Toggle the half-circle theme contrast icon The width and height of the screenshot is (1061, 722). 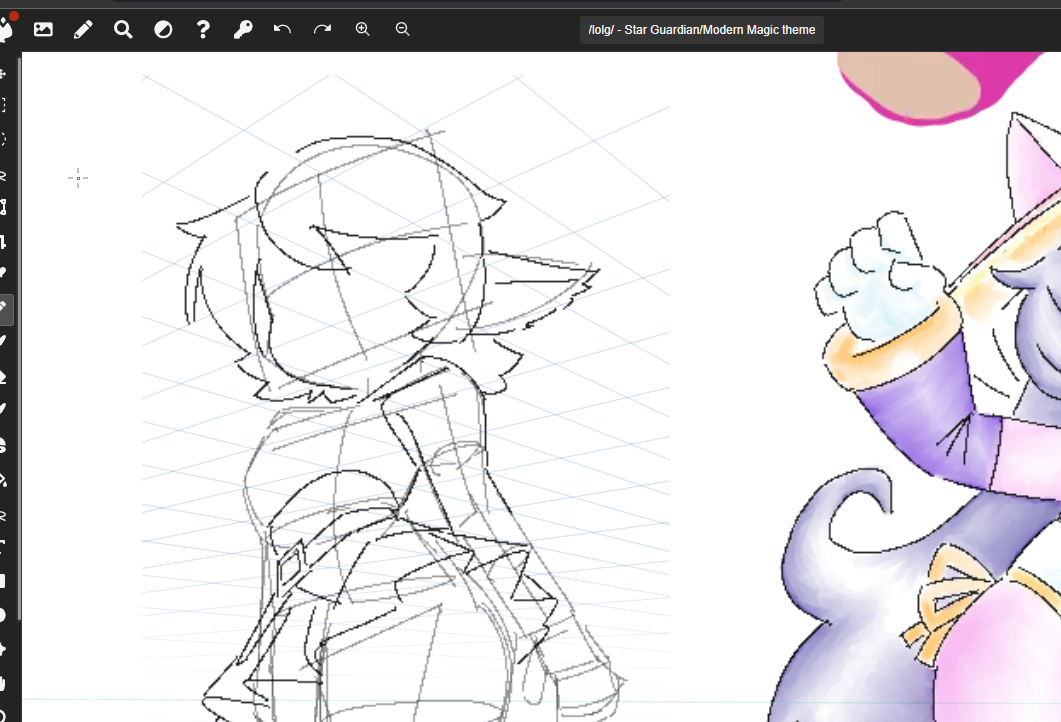(x=163, y=29)
